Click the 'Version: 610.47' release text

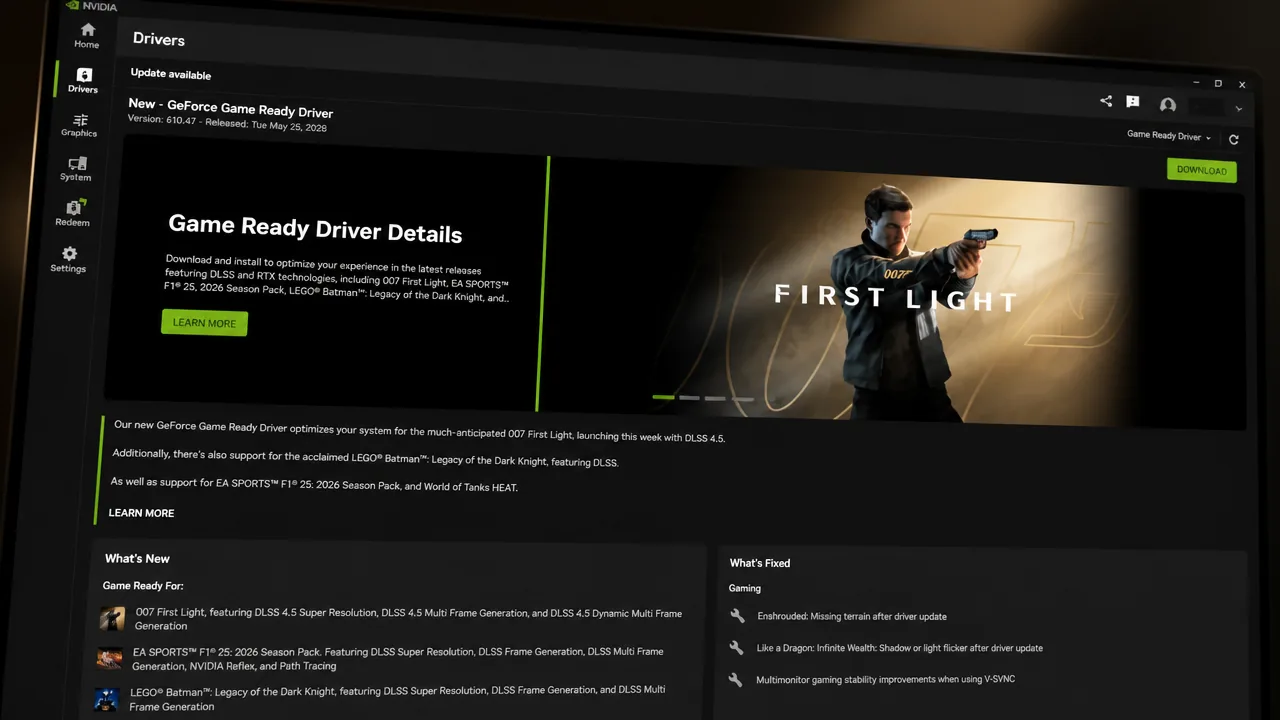(x=227, y=123)
